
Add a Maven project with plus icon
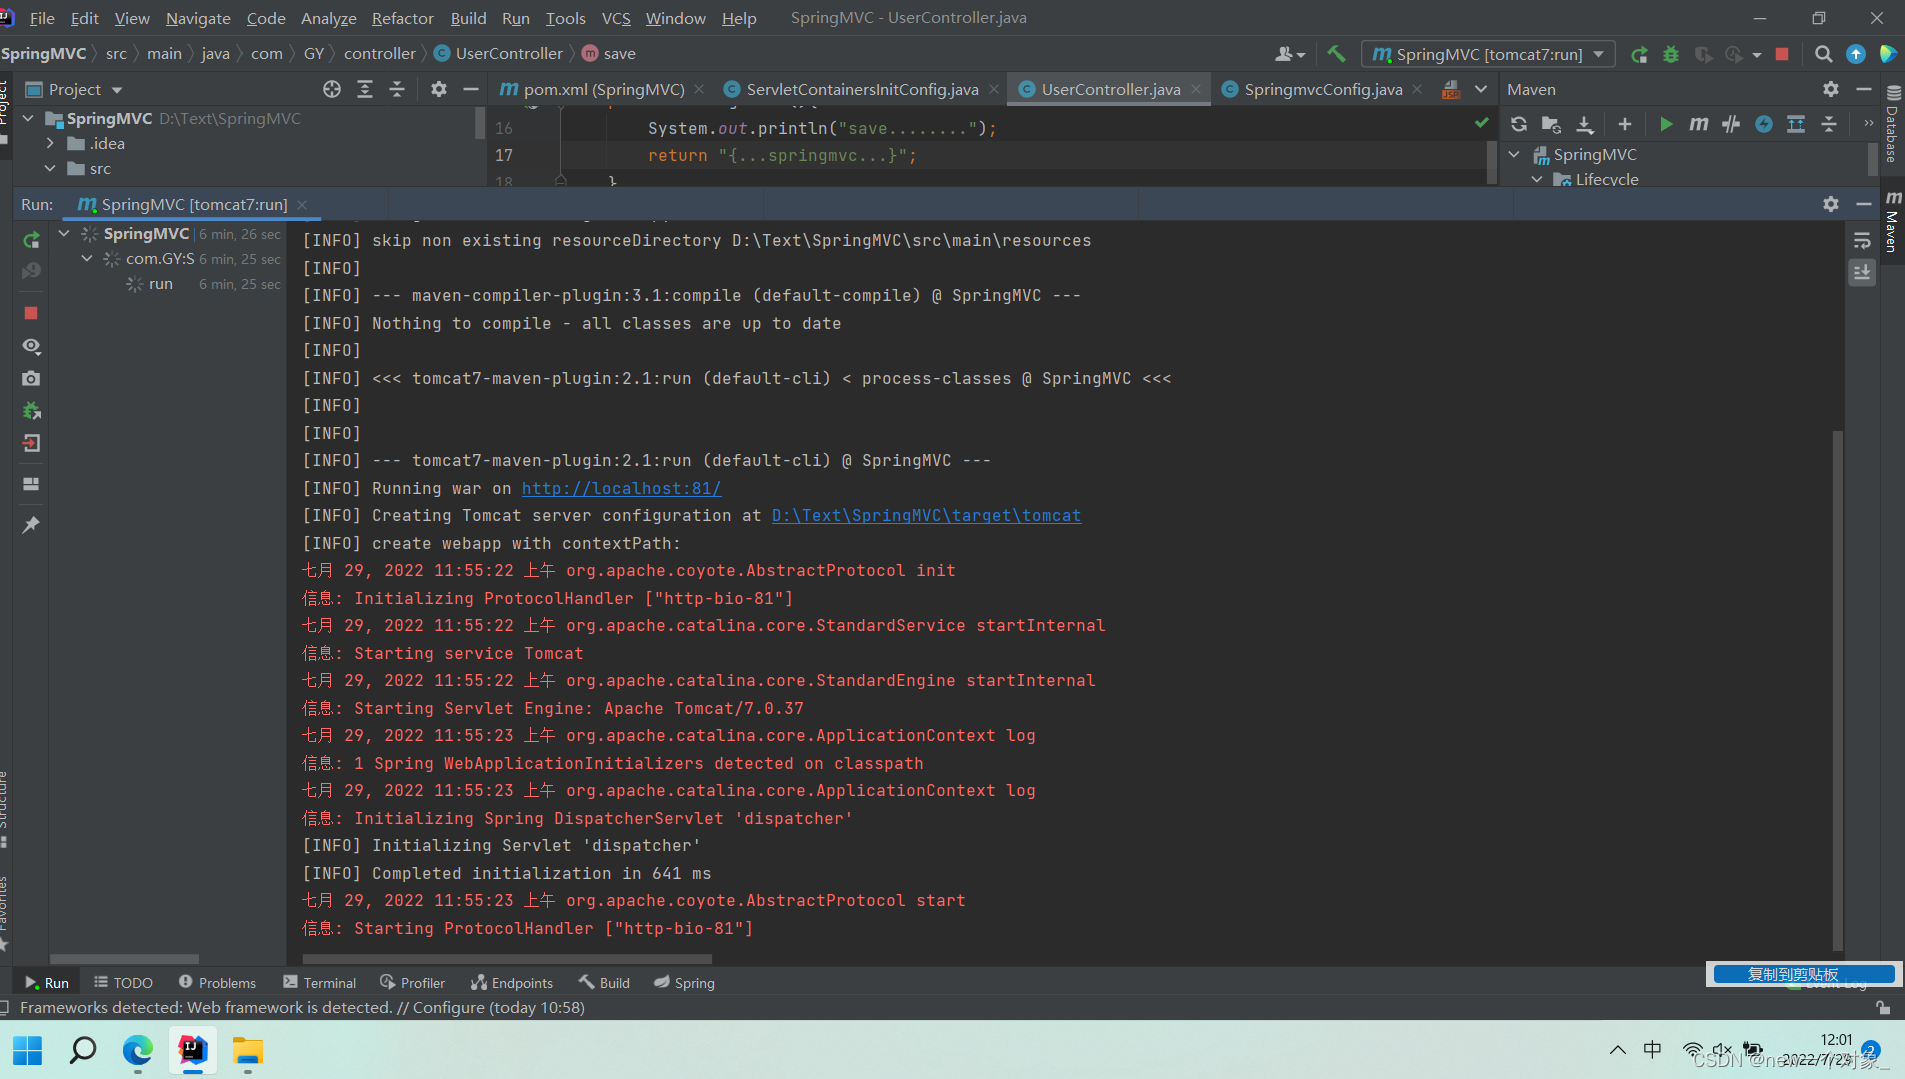tap(1625, 124)
